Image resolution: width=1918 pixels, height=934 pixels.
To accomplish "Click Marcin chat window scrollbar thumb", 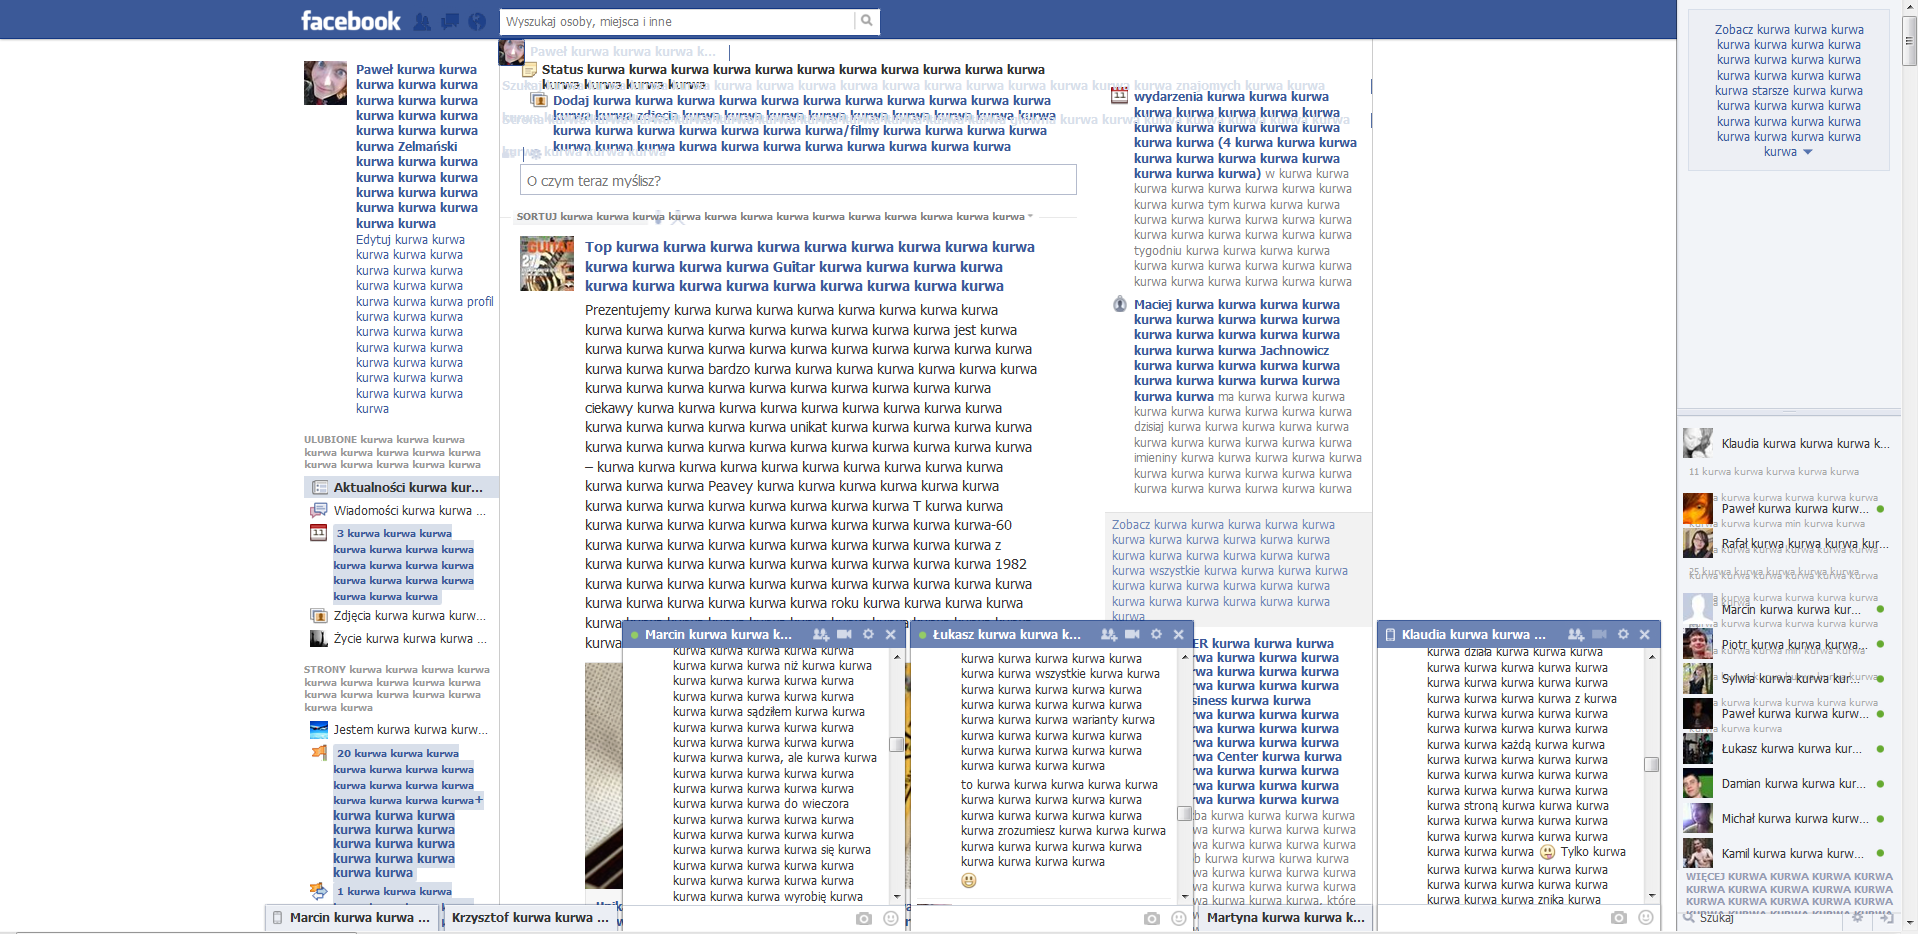I will (896, 744).
